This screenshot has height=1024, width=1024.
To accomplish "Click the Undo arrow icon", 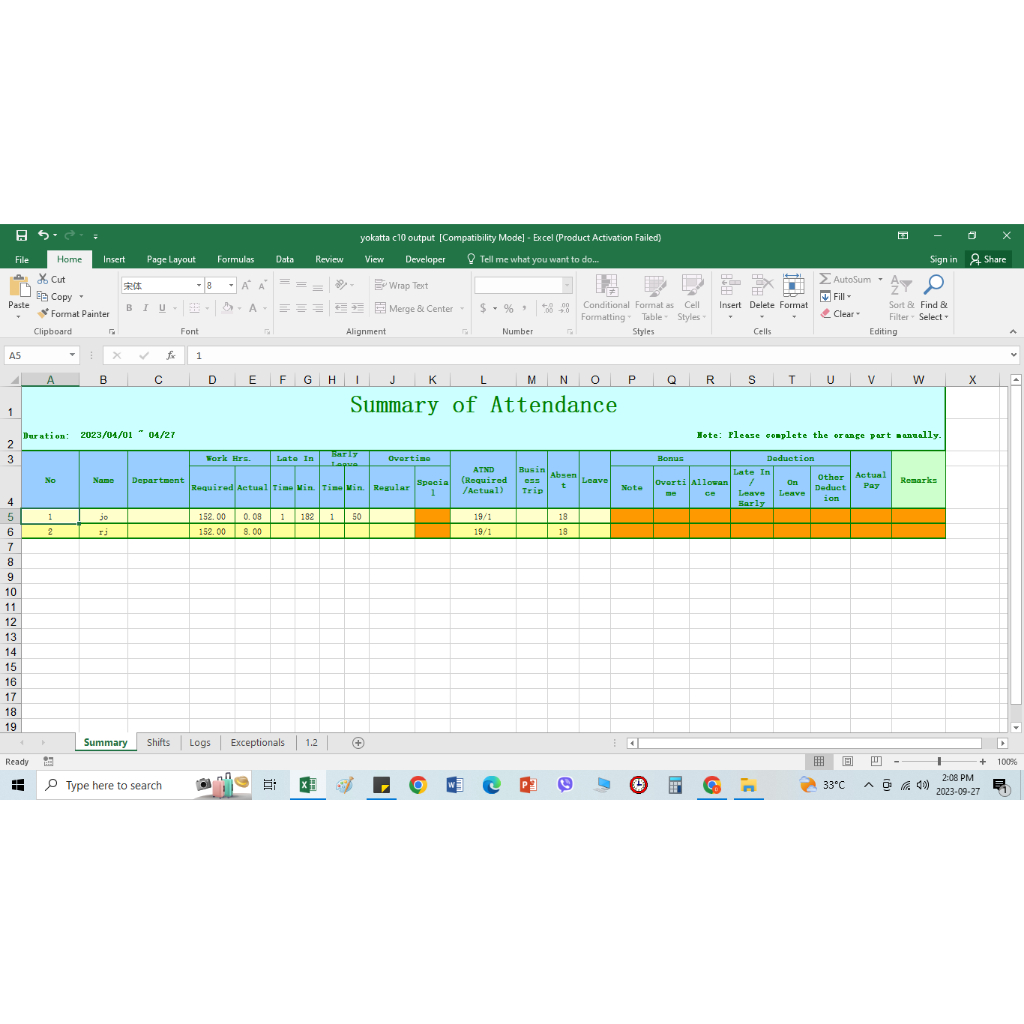I will [x=43, y=236].
